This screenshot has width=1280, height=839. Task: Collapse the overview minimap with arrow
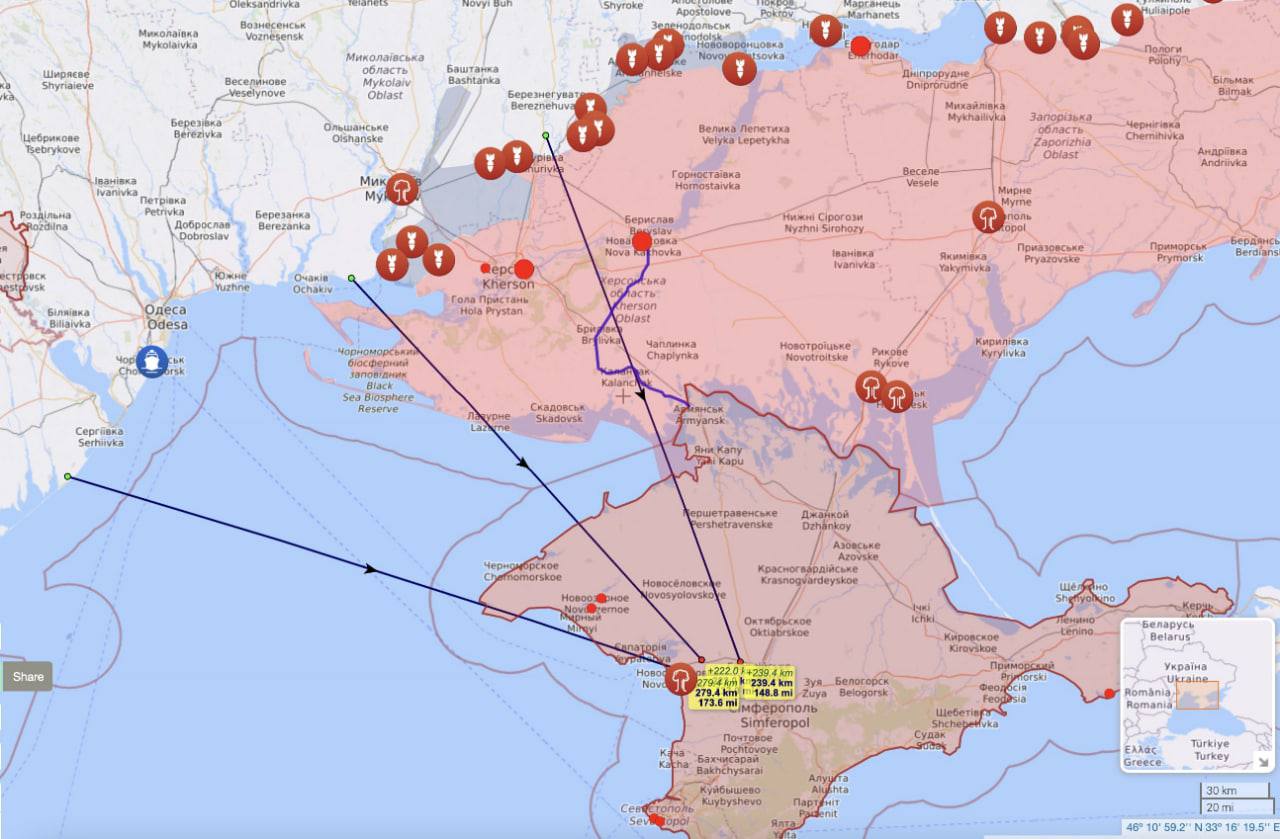(1264, 762)
